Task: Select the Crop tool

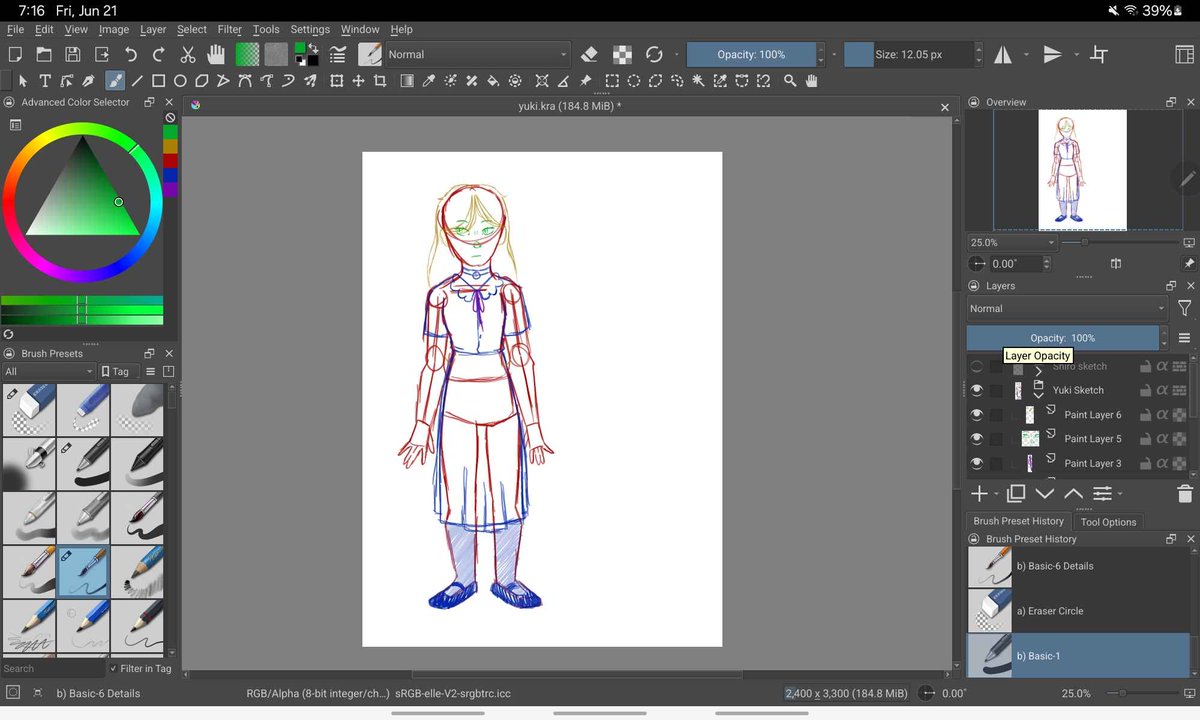Action: tap(380, 81)
